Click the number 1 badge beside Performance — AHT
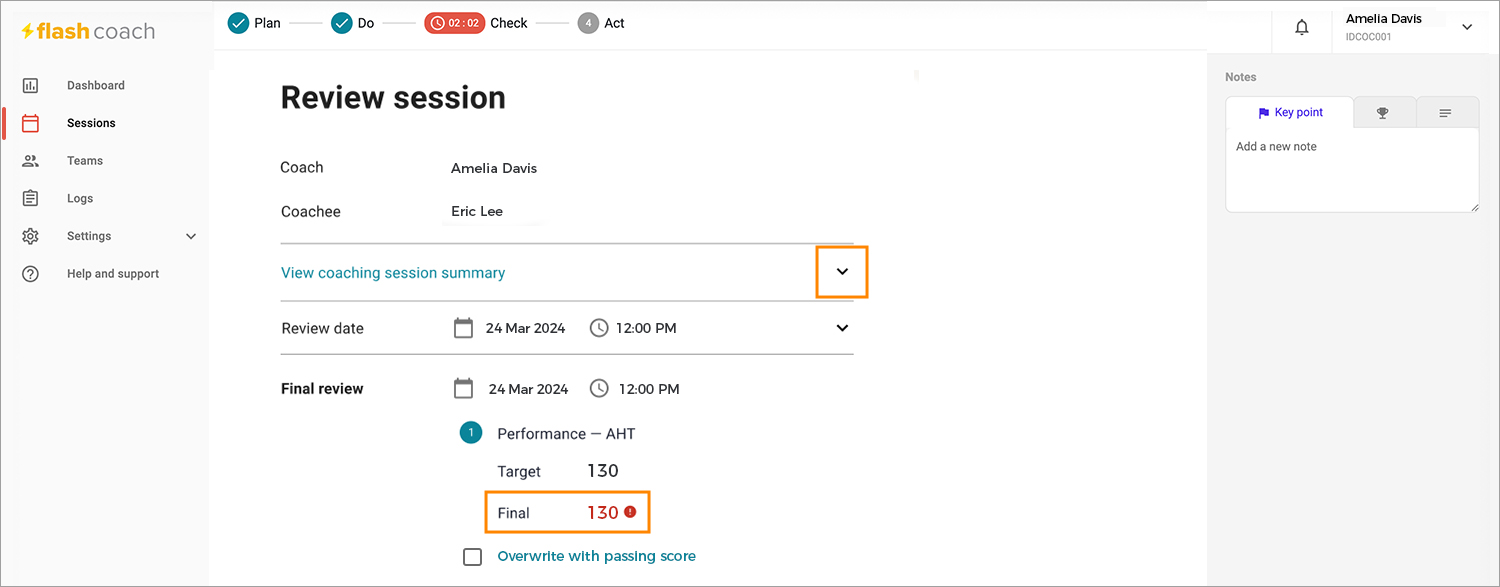 point(471,433)
